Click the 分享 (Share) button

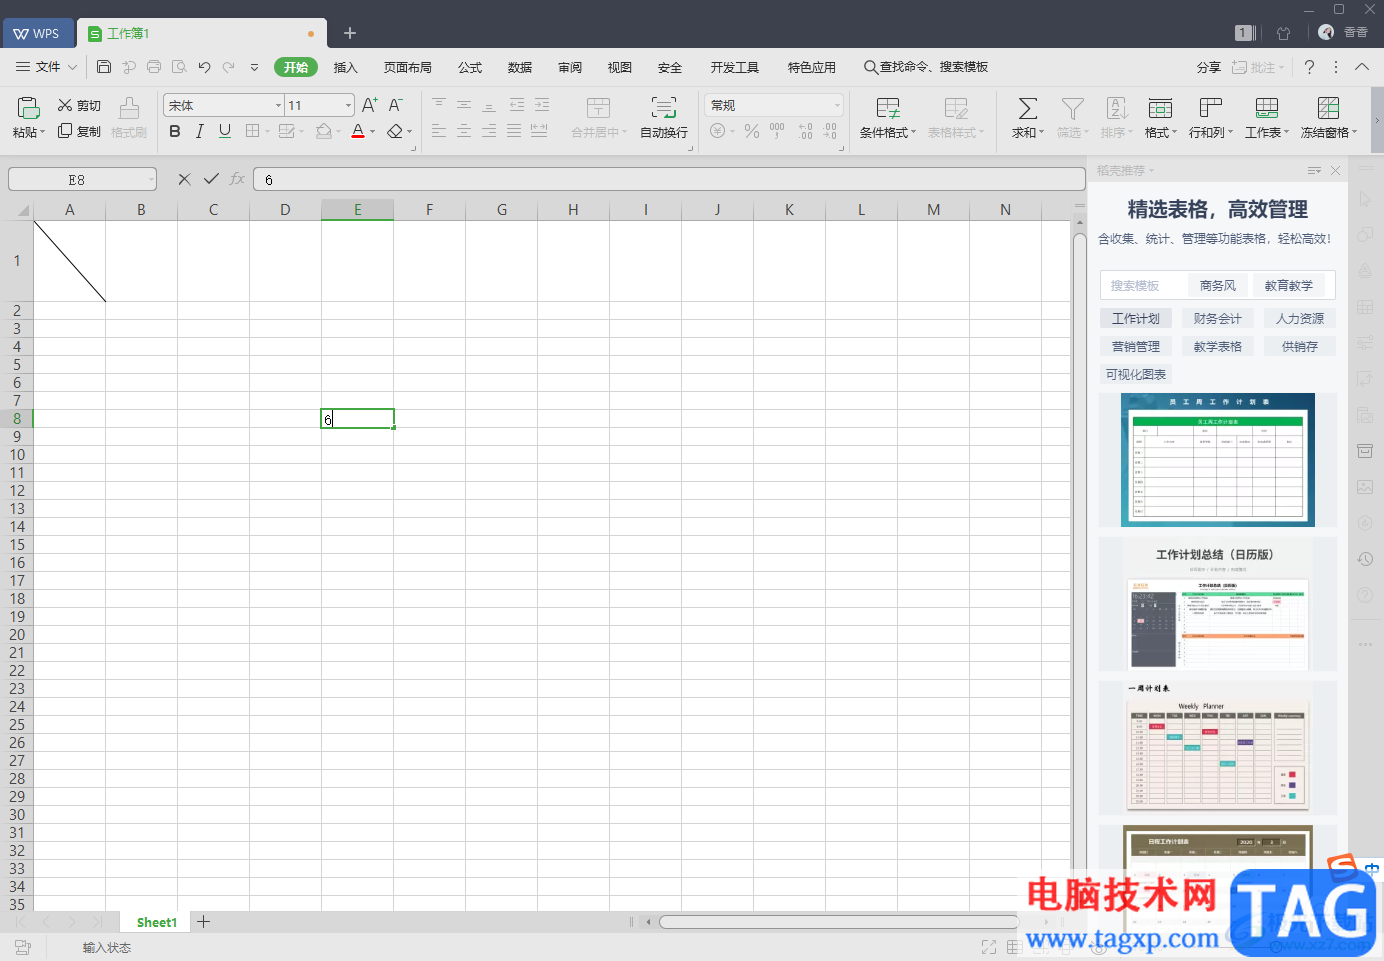[x=1209, y=67]
